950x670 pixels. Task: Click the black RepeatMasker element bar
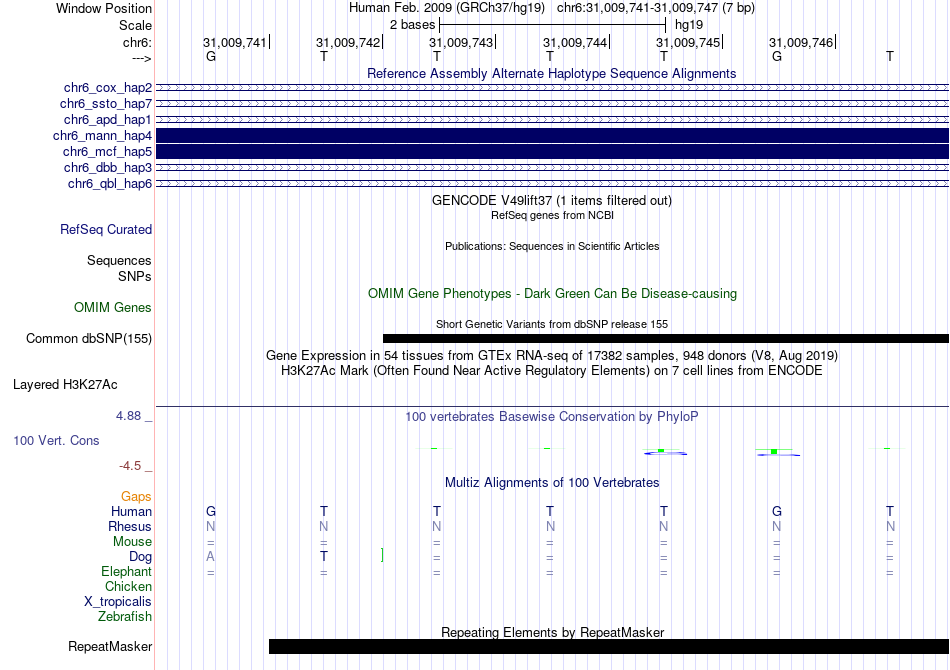point(609,646)
